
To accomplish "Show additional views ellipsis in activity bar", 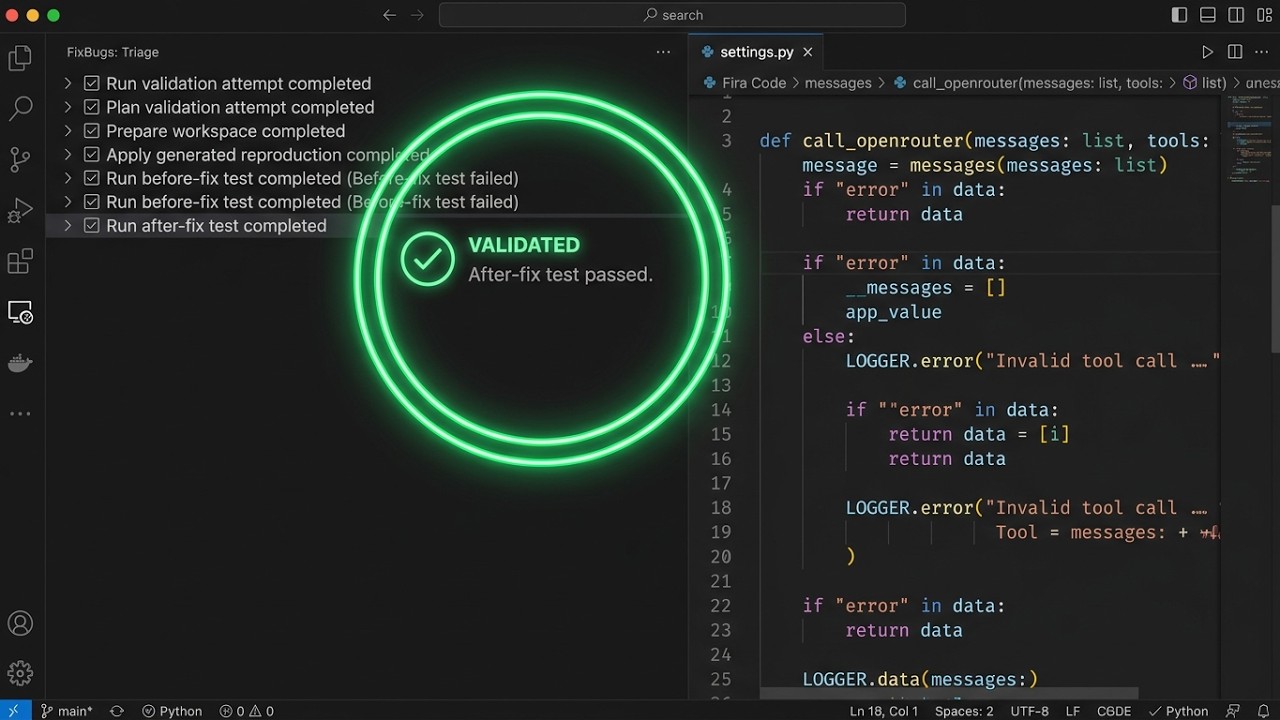I will [x=20, y=413].
